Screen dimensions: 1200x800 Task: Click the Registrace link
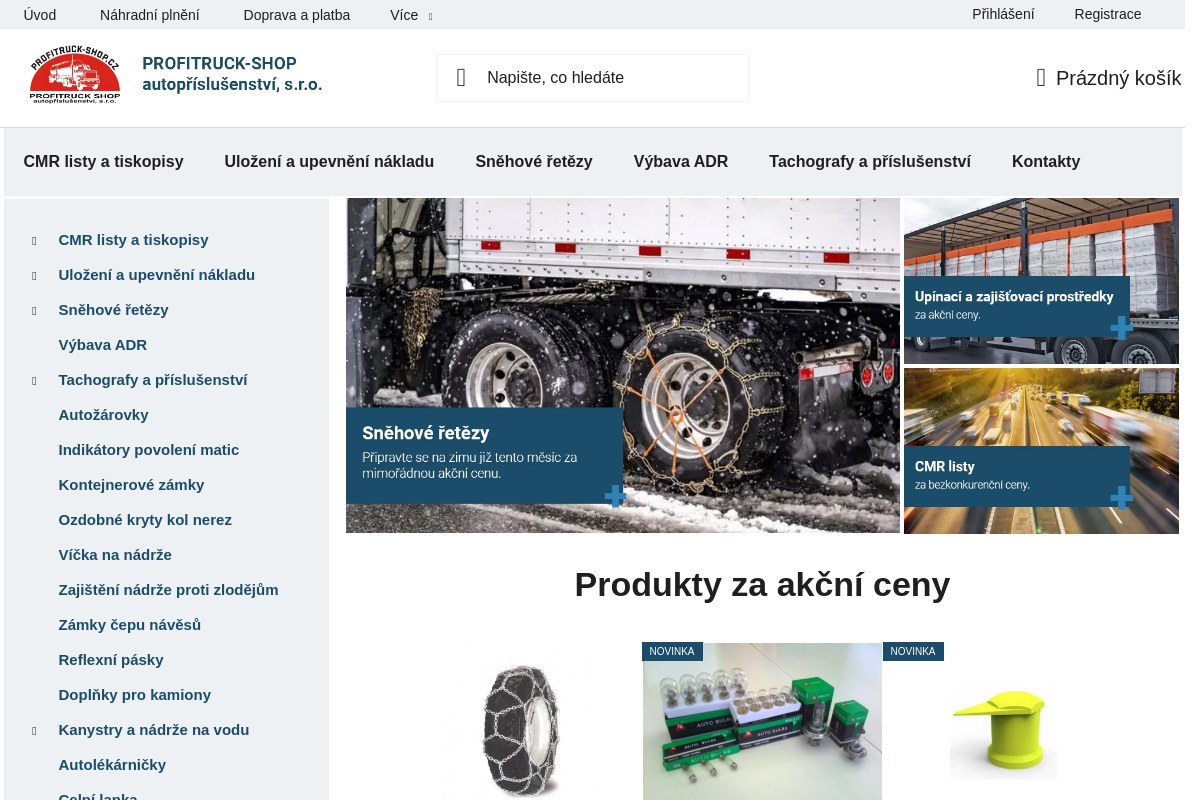[x=1107, y=14]
